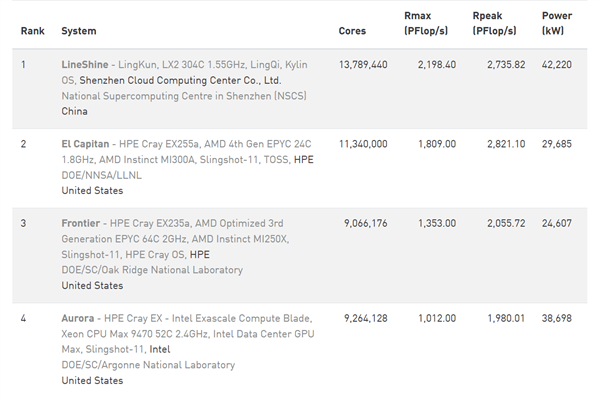Screen dimensions: 600x398
Task: Open the Aurora system link
Action: coord(78,318)
